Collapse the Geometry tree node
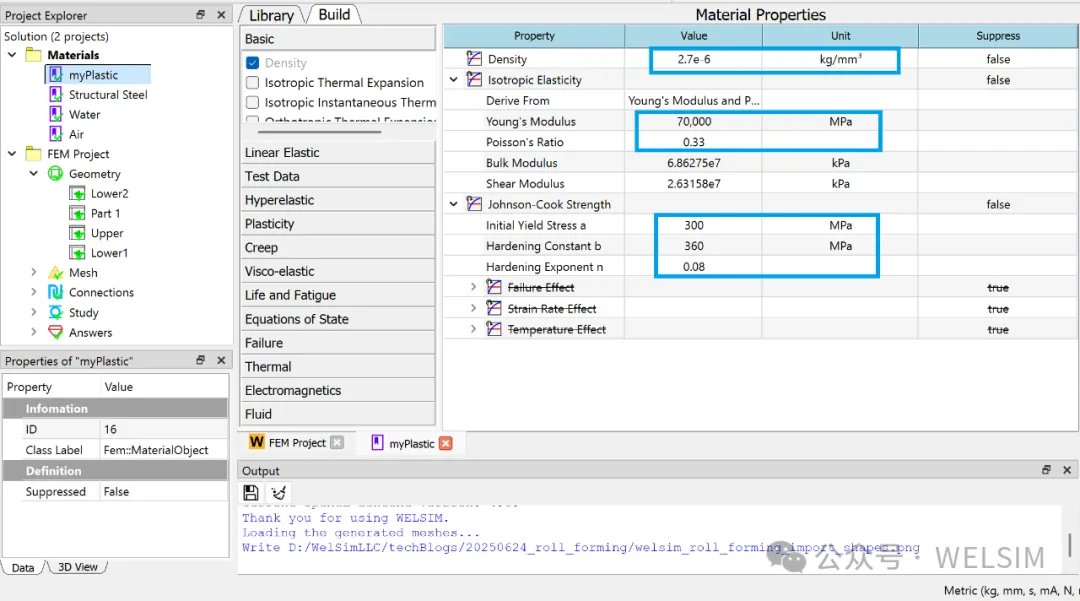The width and height of the screenshot is (1080, 601). (34, 173)
